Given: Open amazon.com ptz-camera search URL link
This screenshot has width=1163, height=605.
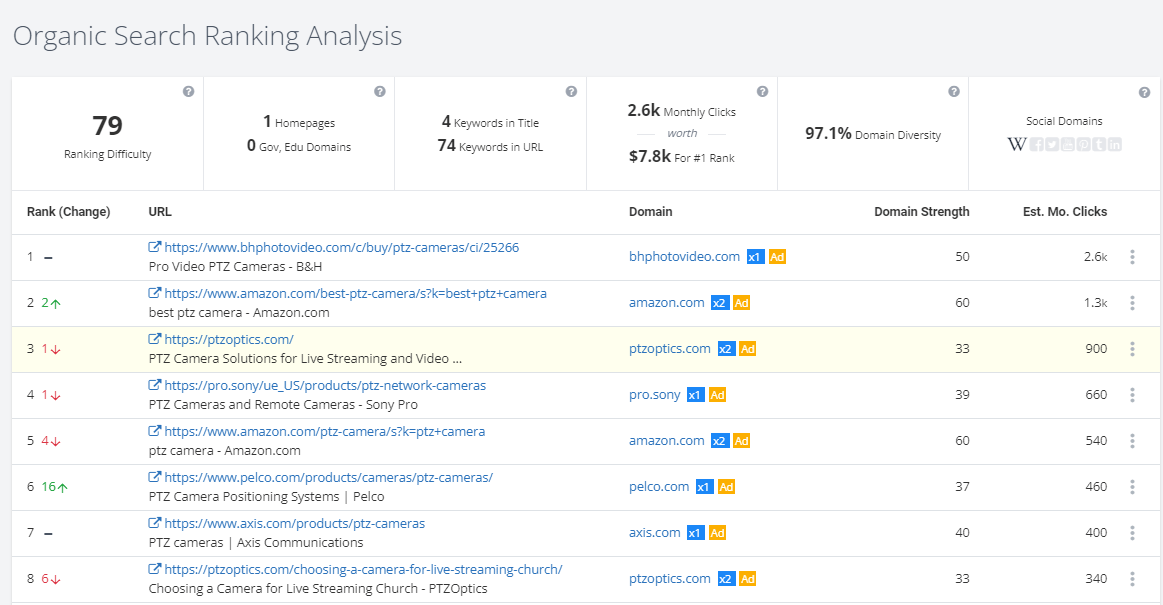Looking at the screenshot, I should click(x=325, y=431).
